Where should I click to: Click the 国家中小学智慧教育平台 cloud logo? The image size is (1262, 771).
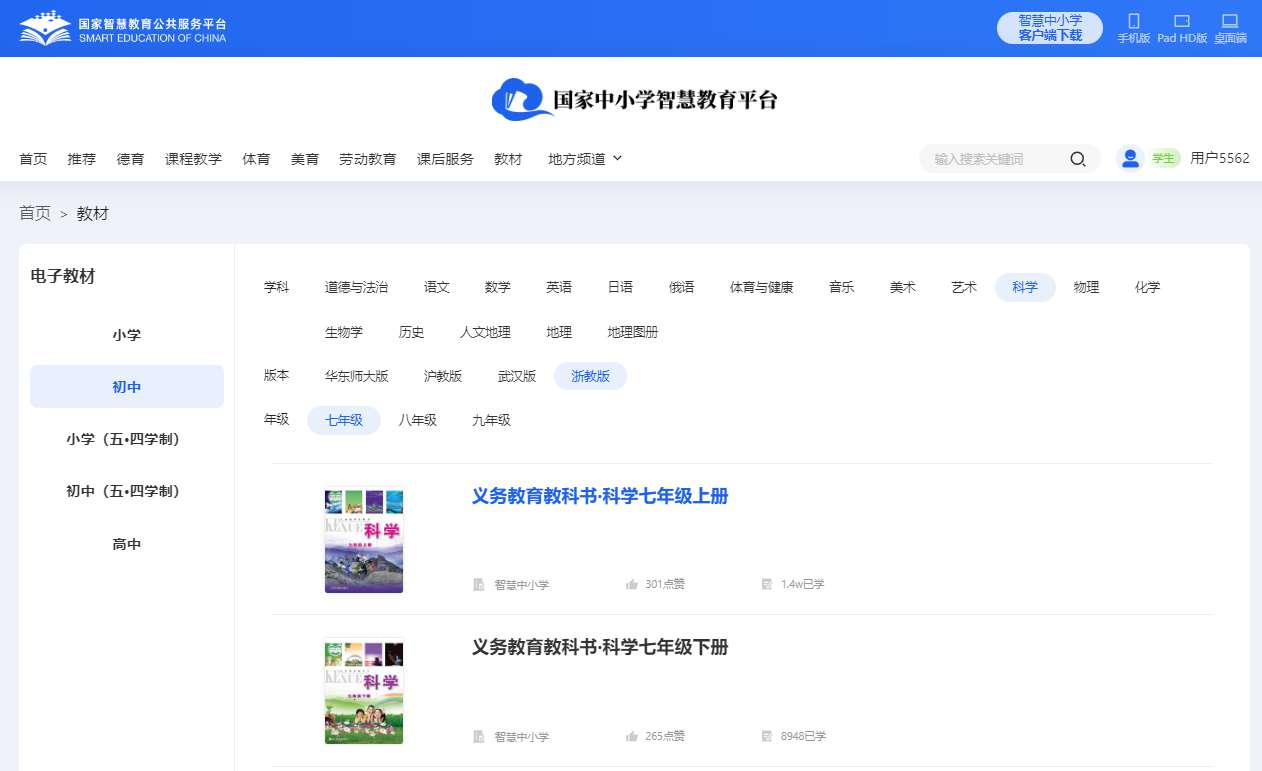pyautogui.click(x=634, y=100)
